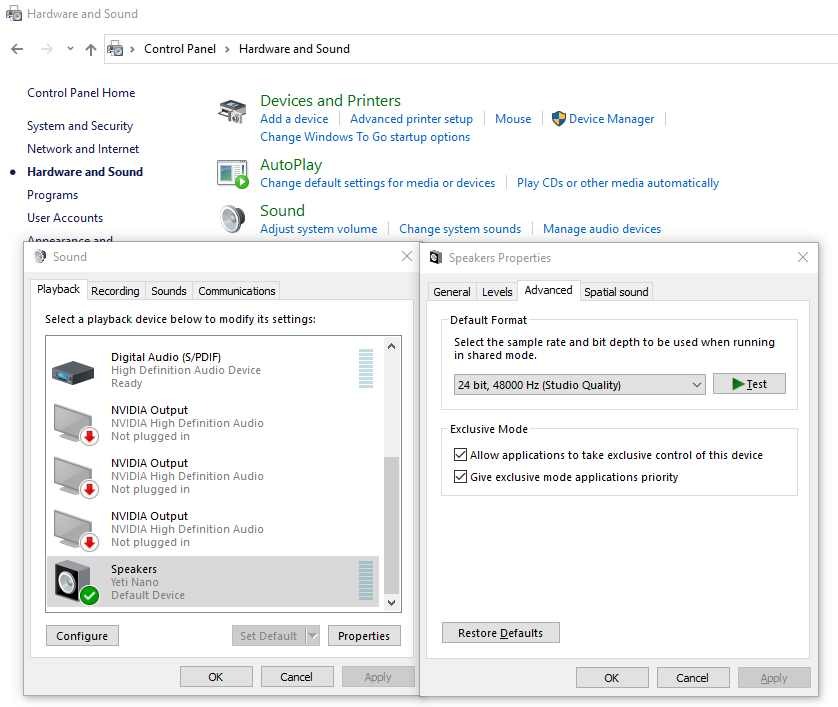The image size is (838, 707).
Task: Select the Digital Audio (S/PDIF) device icon
Action: tap(73, 371)
